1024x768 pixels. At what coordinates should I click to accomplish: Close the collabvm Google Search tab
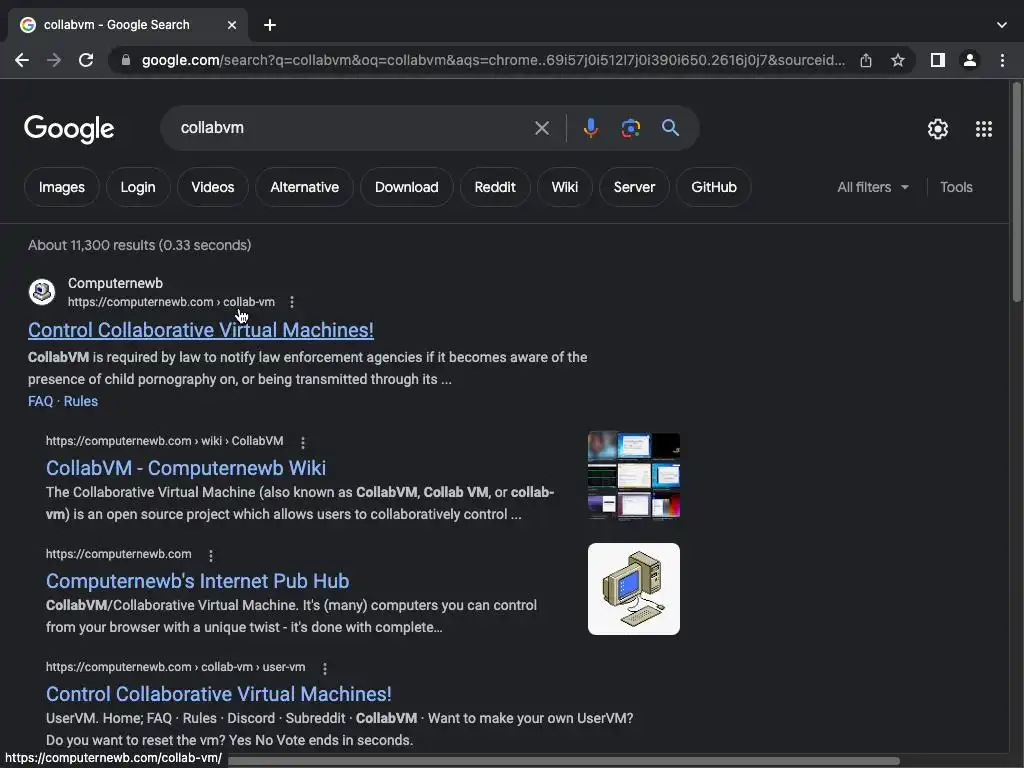point(232,25)
